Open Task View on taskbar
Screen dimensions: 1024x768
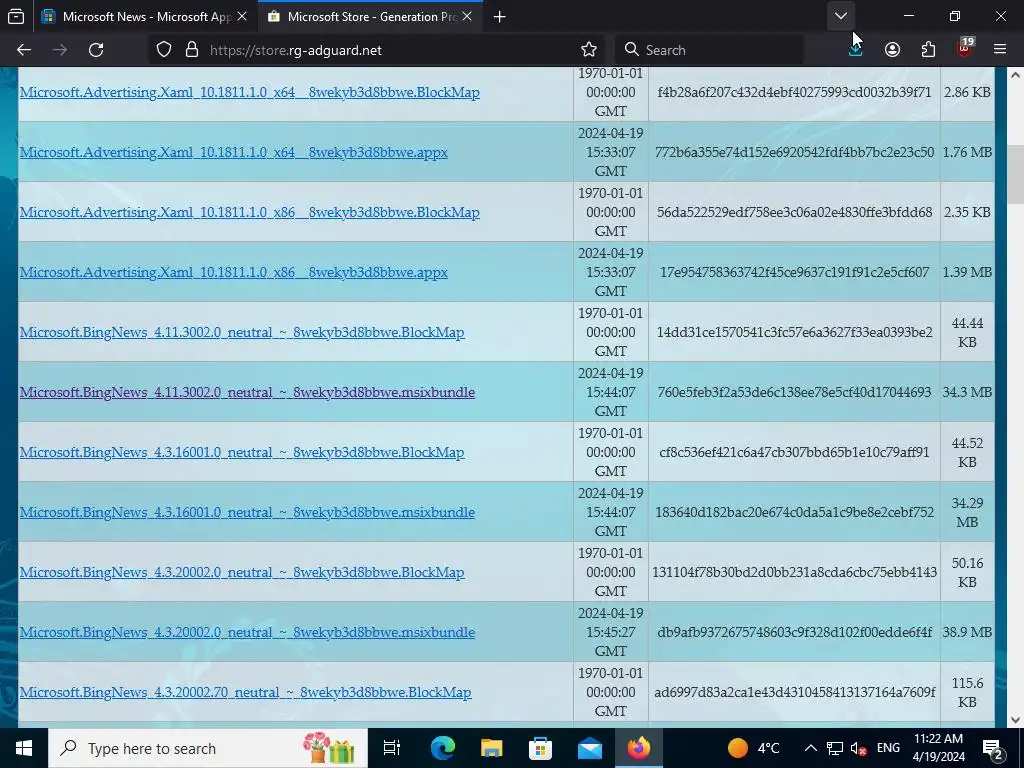point(392,748)
